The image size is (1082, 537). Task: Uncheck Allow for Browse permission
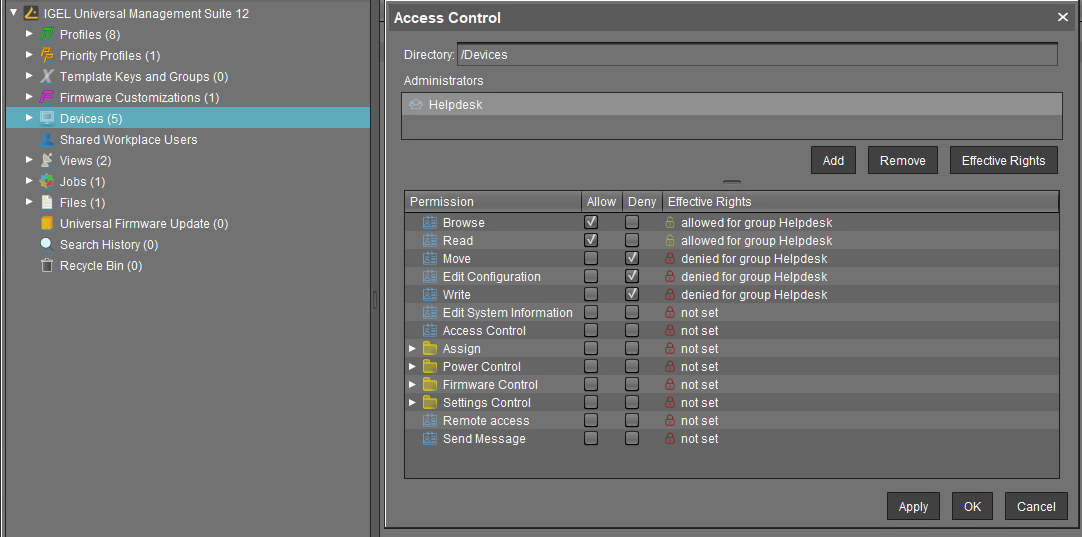click(591, 223)
